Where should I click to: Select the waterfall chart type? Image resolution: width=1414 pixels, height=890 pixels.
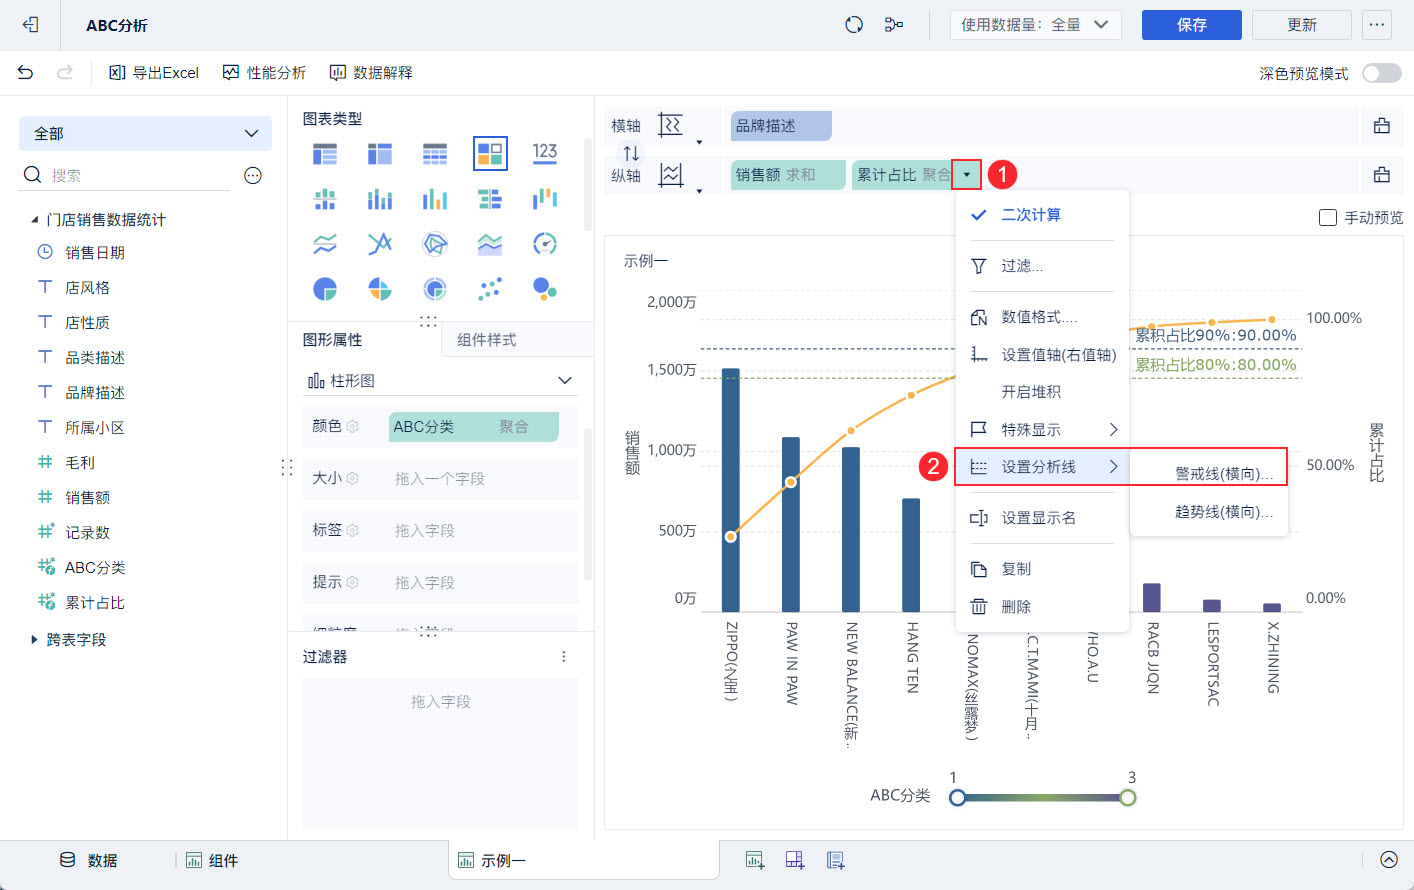545,199
